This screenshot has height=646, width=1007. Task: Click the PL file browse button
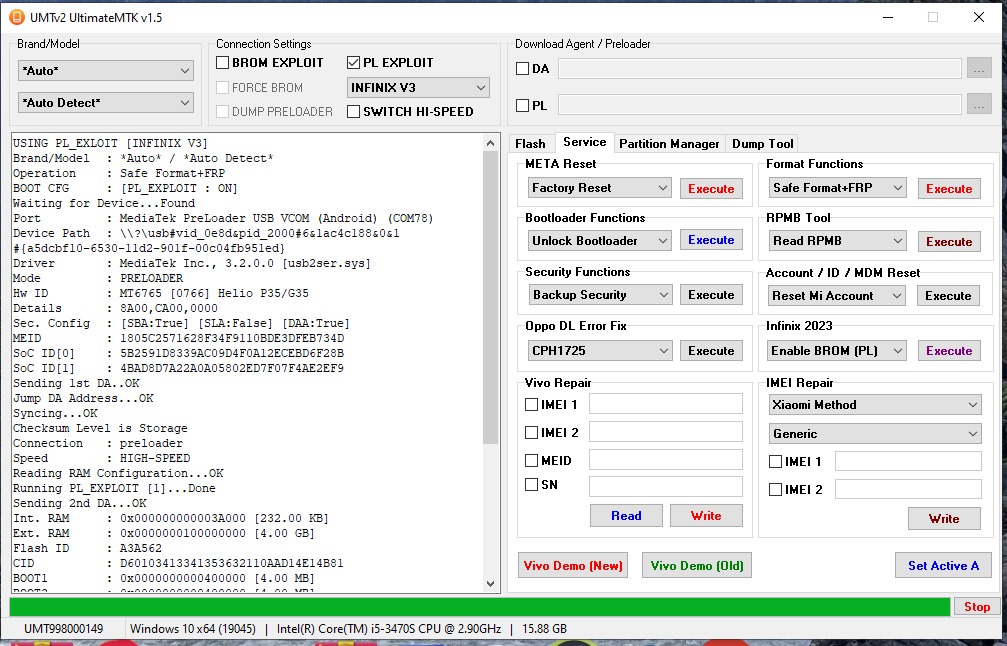978,105
